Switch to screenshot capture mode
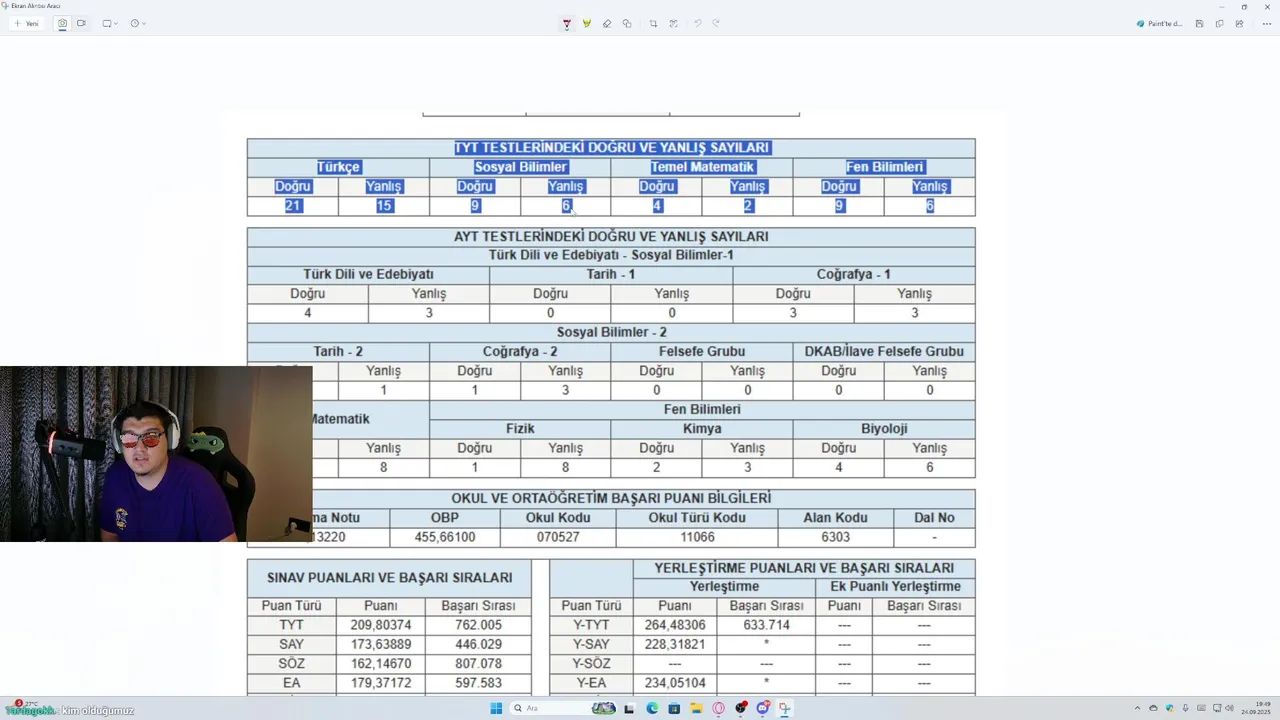The width and height of the screenshot is (1280, 720). 63,23
